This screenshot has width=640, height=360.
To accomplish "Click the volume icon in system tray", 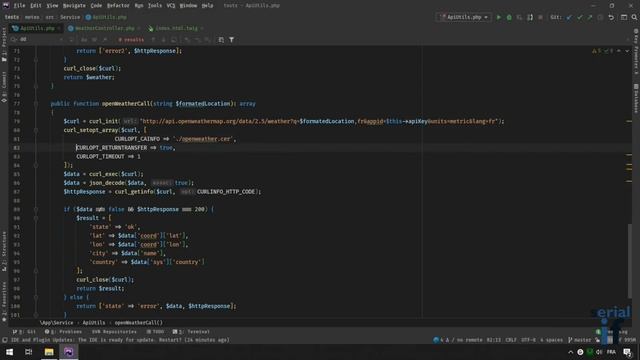I will 599,352.
